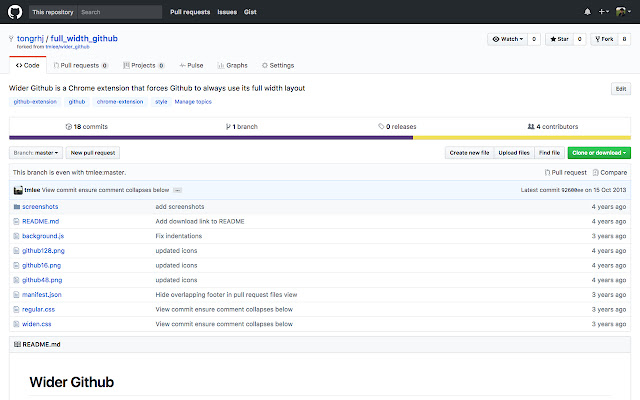Screen dimensions: 640x400
Task: Click the screenshots folder icon
Action: coord(17,207)
